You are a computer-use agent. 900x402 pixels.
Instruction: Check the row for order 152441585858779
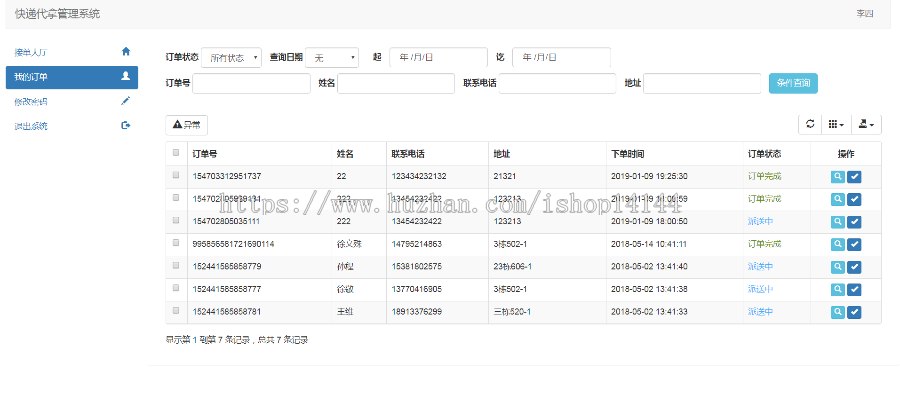point(176,265)
